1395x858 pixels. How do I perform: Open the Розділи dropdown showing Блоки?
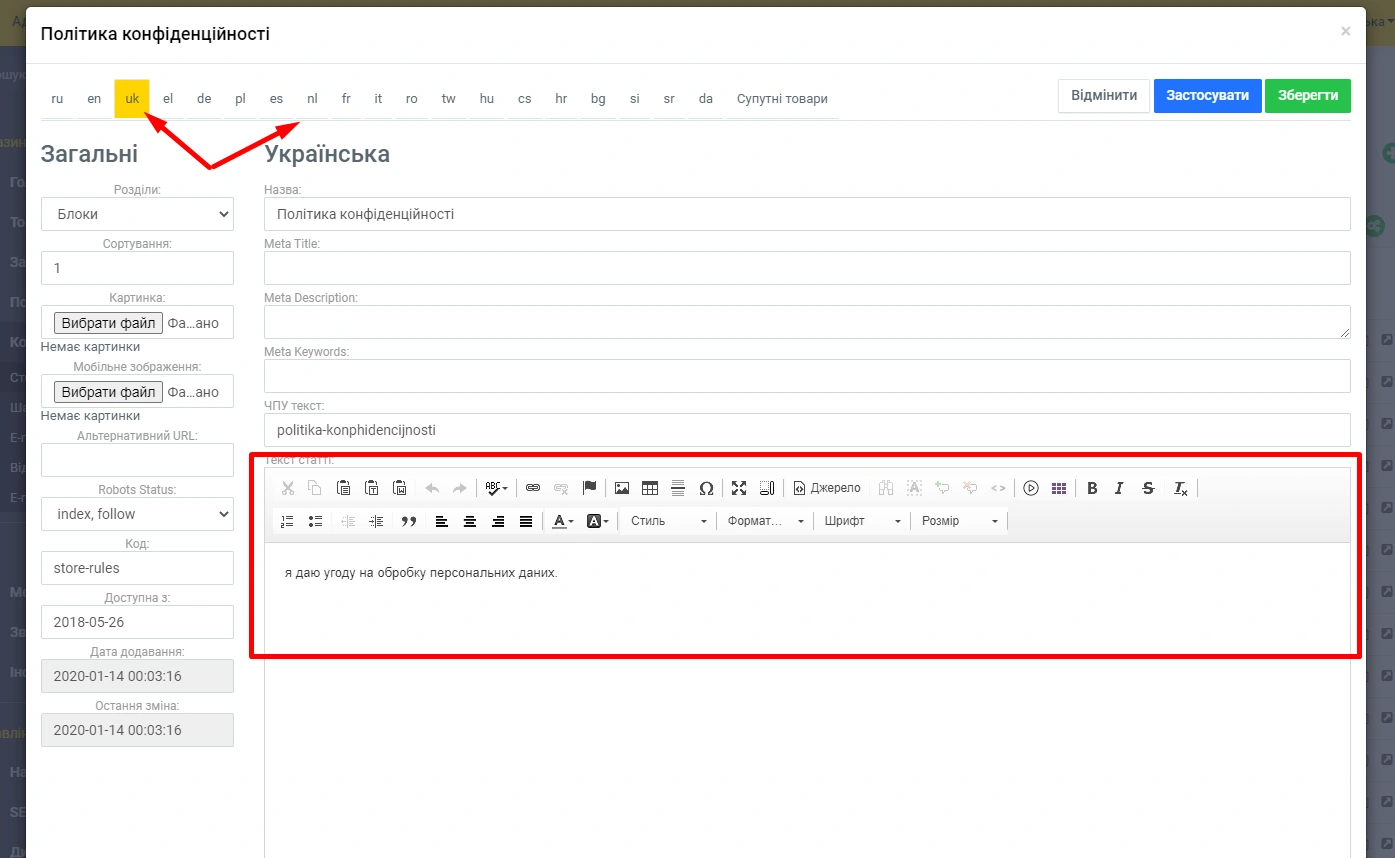(x=137, y=214)
